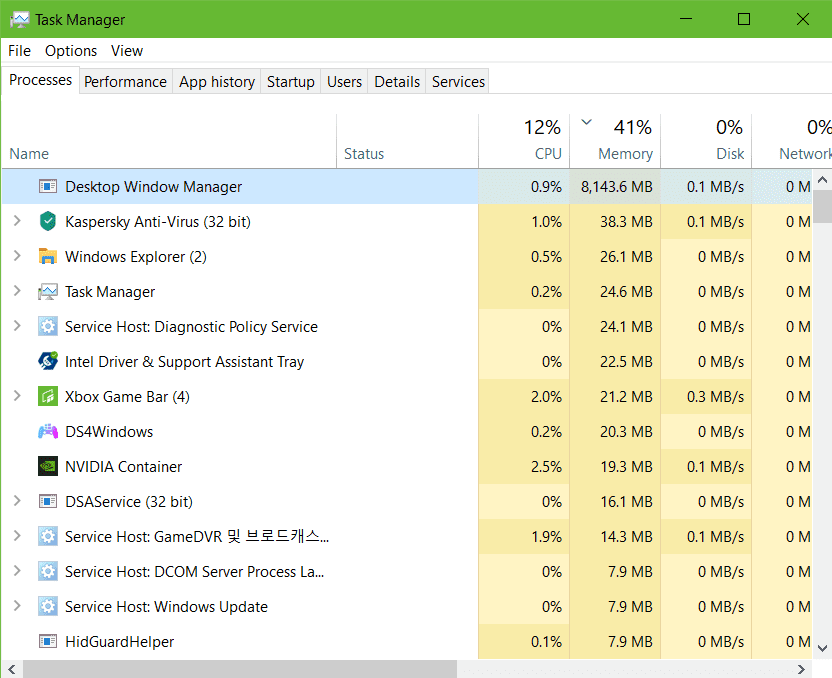The width and height of the screenshot is (832, 678).
Task: Expand the Windows Explorer process group
Action: pyautogui.click(x=16, y=257)
